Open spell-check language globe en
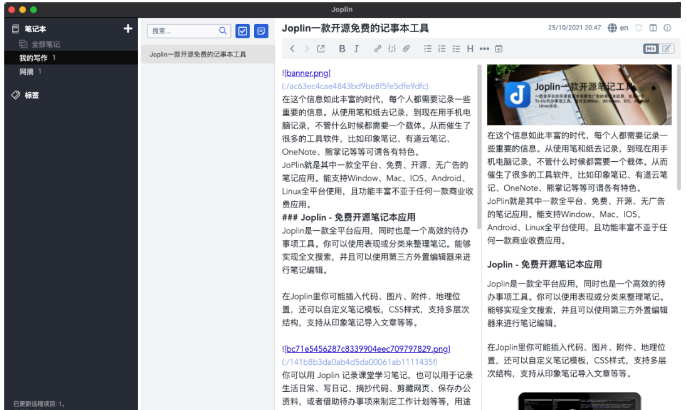The image size is (686, 410). pyautogui.click(x=618, y=28)
